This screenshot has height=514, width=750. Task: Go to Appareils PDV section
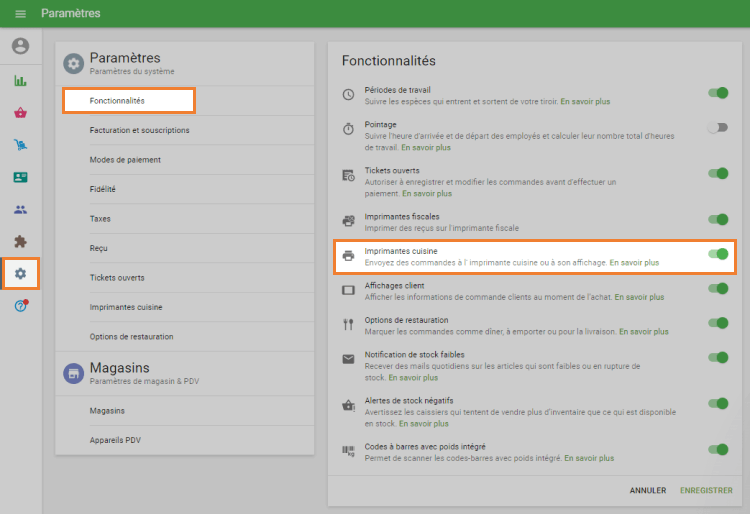point(115,440)
